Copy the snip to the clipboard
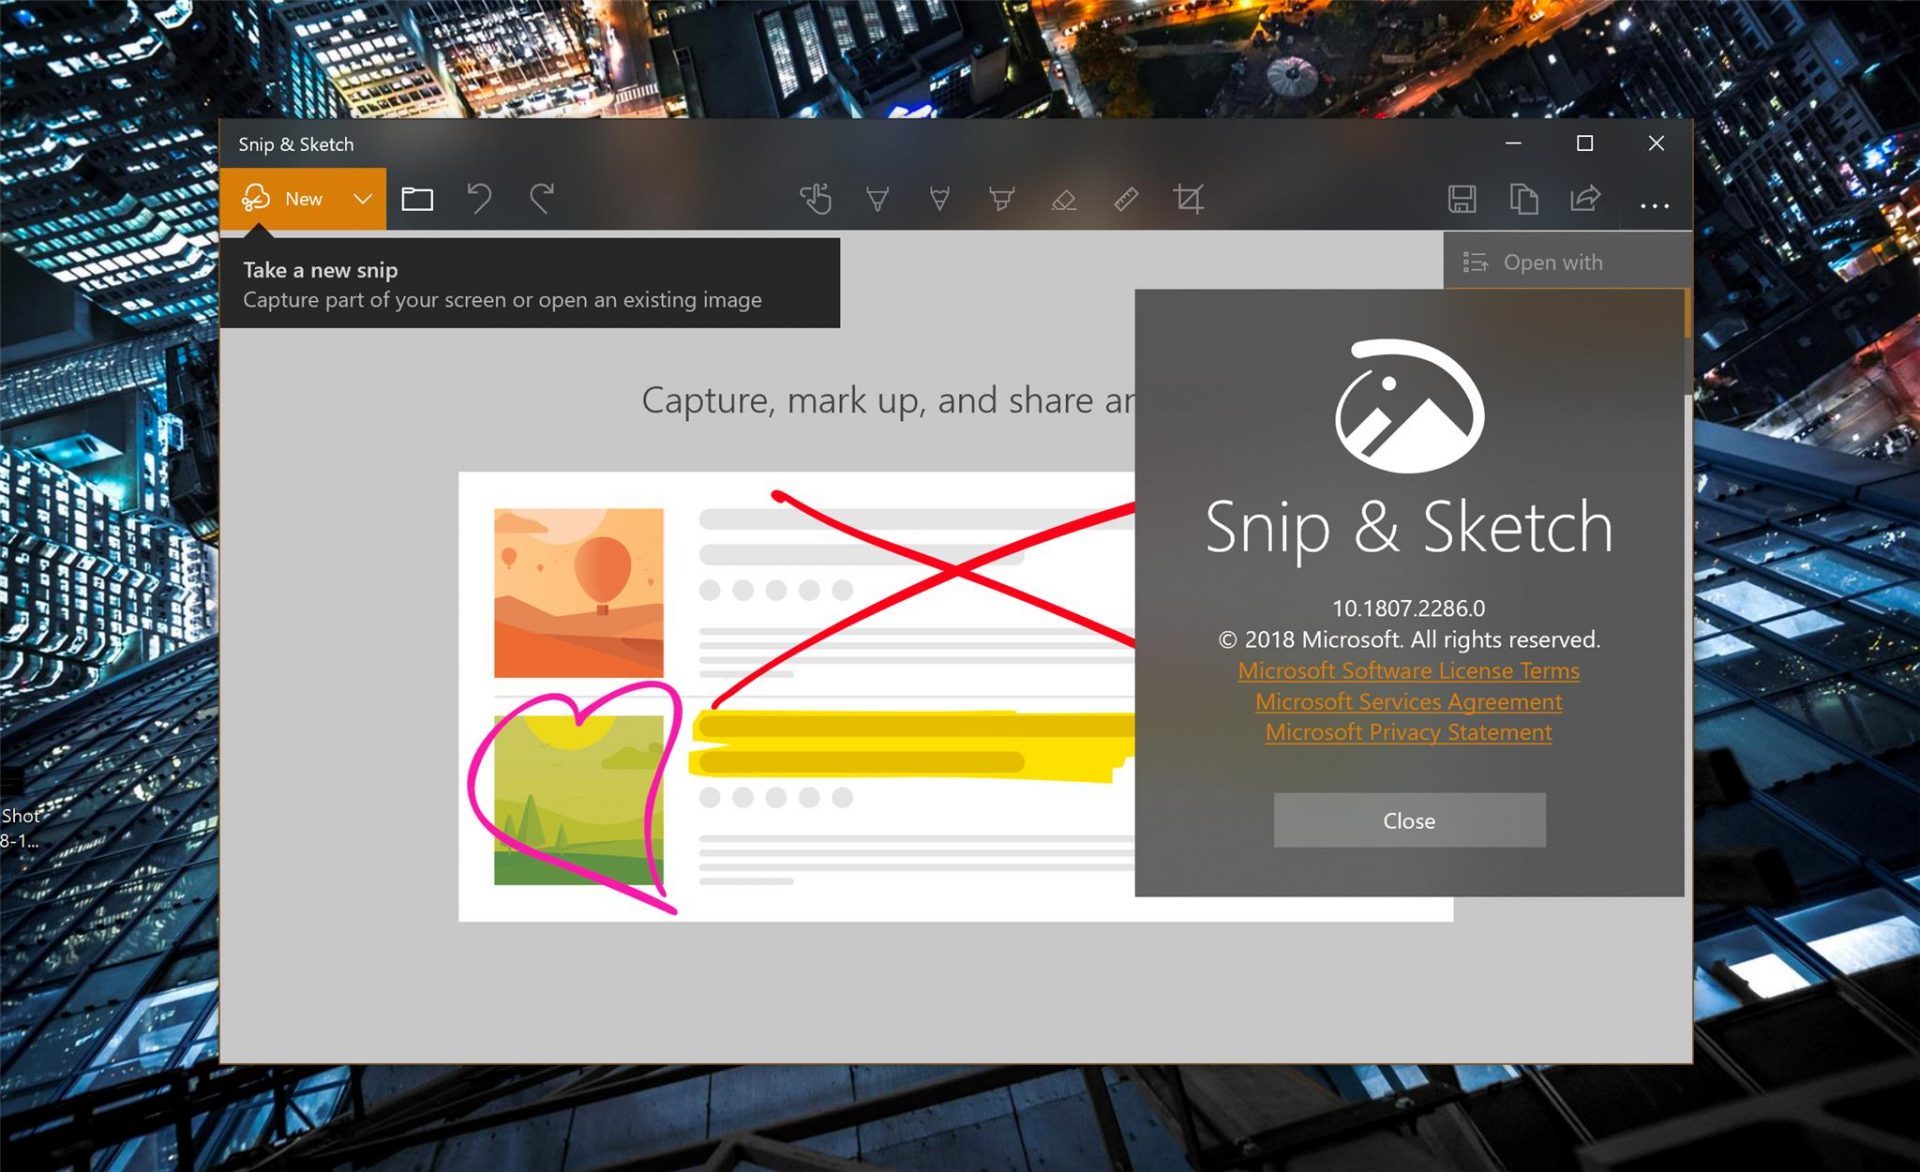Screen dimensions: 1920x1172 1523,199
